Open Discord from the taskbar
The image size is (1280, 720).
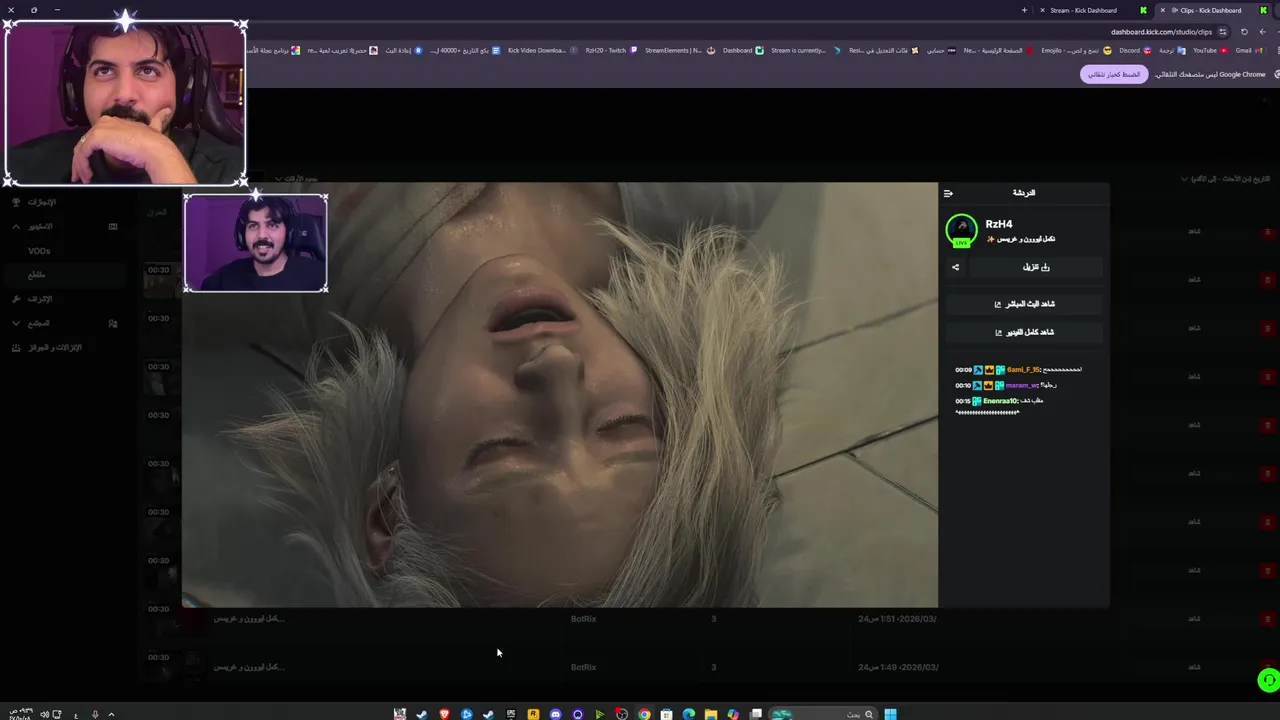(x=556, y=714)
